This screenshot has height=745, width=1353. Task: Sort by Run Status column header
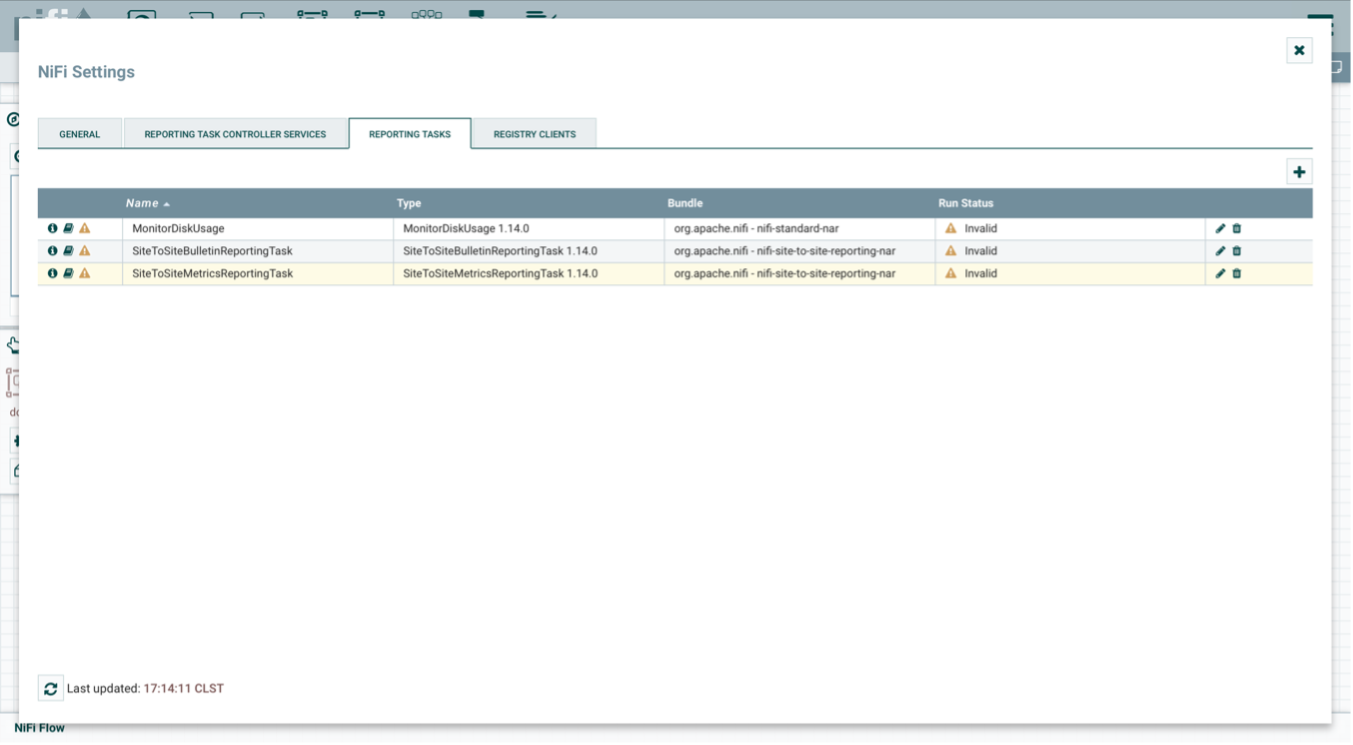(x=1070, y=203)
